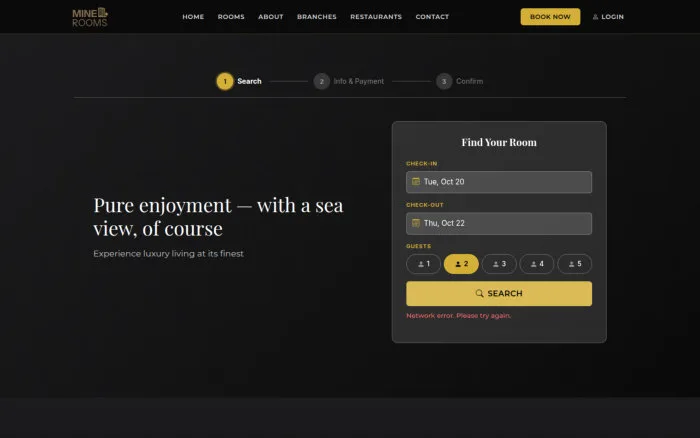700x438 pixels.
Task: Click the yellow Search button
Action: click(x=499, y=293)
